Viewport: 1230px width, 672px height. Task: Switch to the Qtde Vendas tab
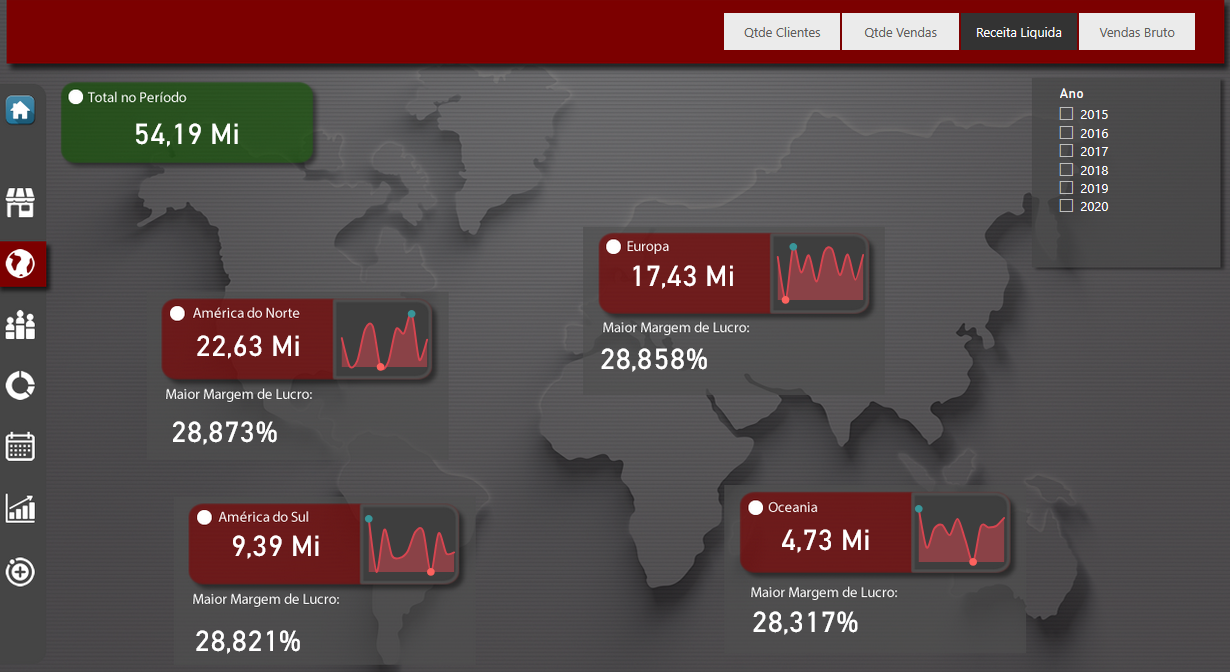[901, 32]
